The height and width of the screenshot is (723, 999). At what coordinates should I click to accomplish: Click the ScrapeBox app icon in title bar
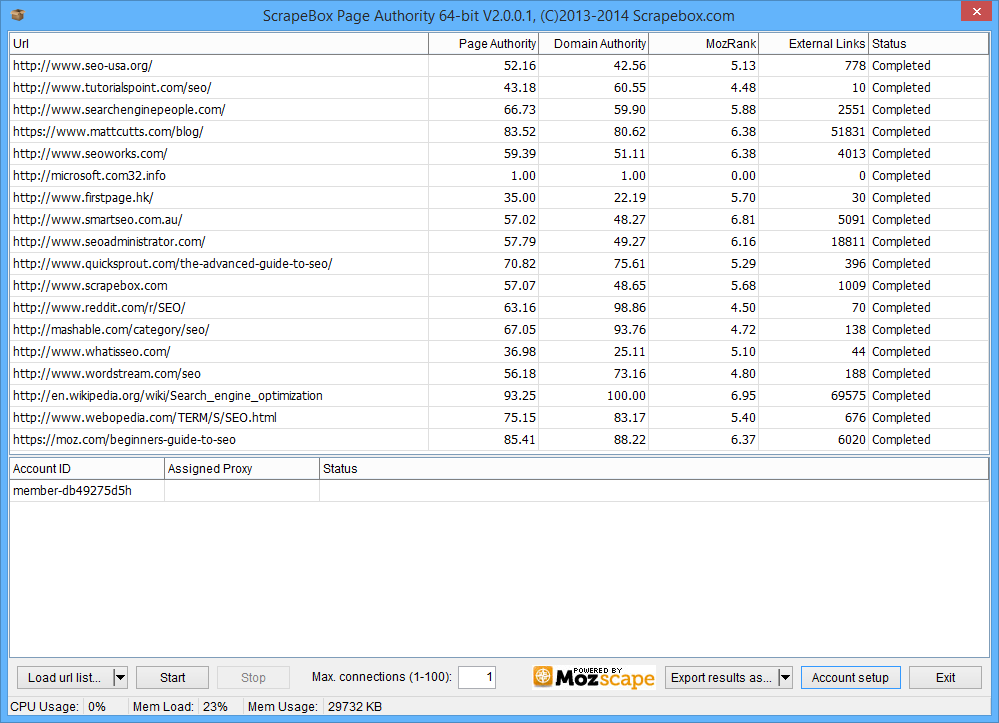pyautogui.click(x=17, y=15)
